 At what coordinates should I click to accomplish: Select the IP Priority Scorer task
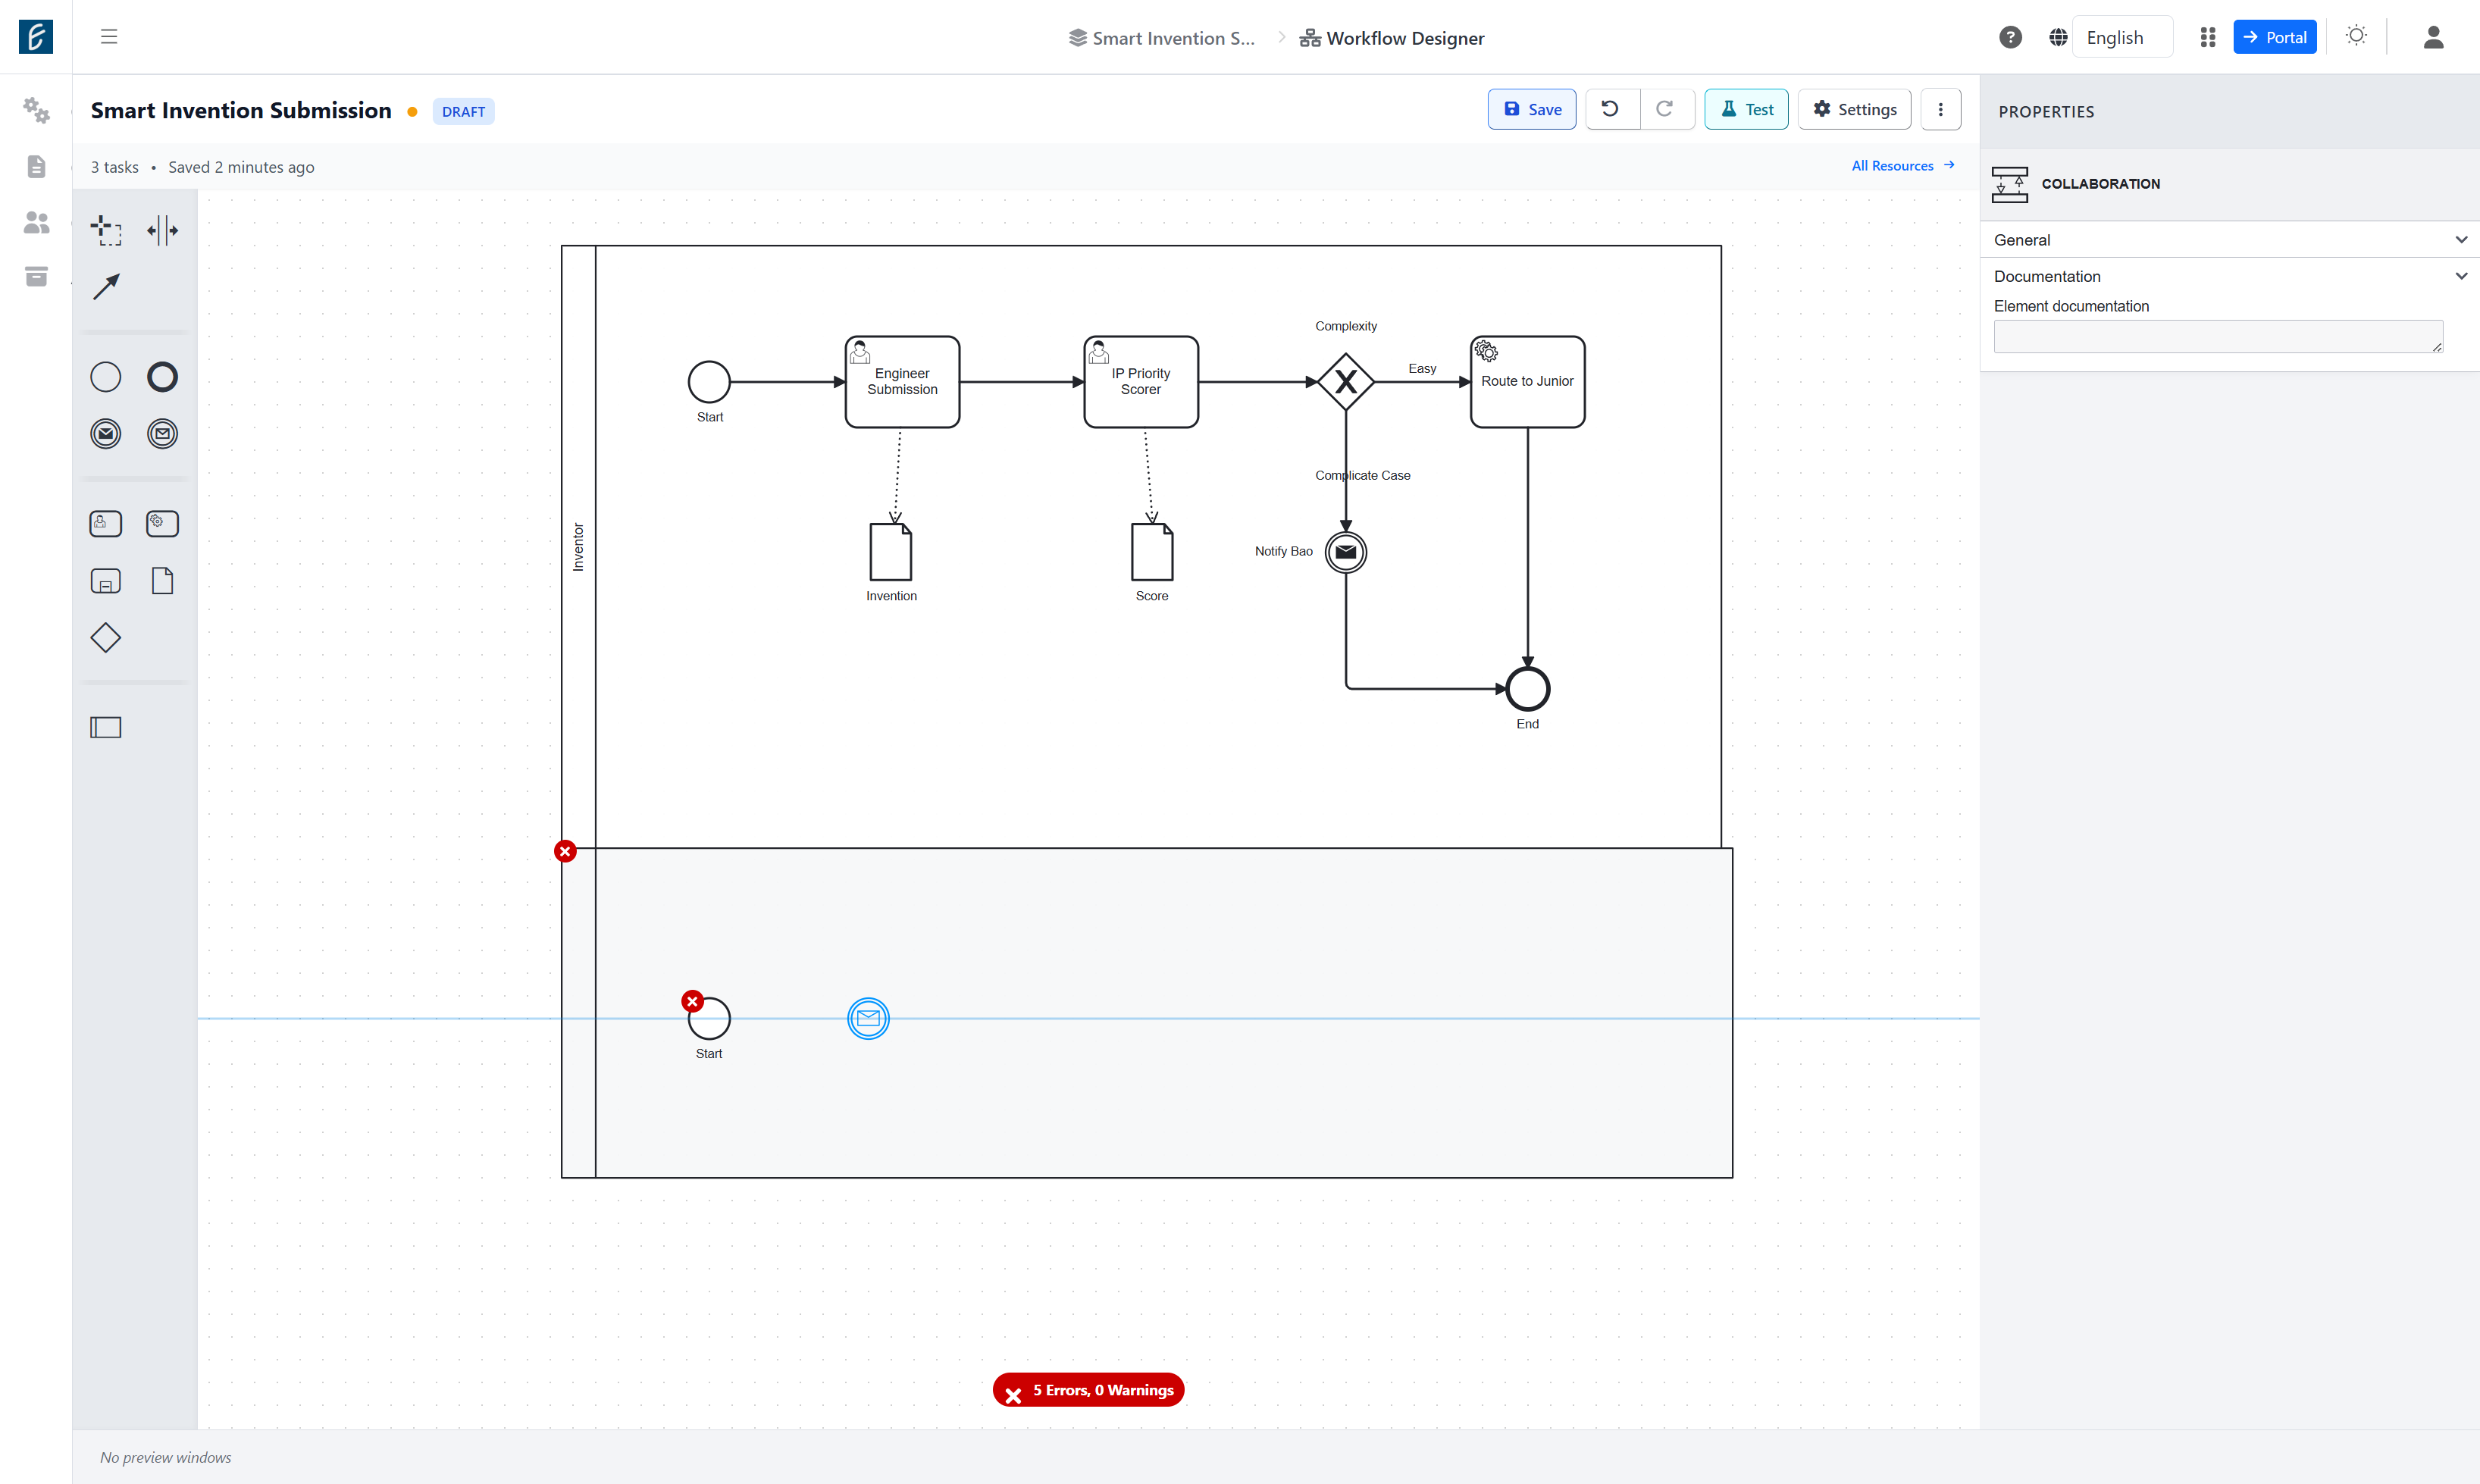1141,382
